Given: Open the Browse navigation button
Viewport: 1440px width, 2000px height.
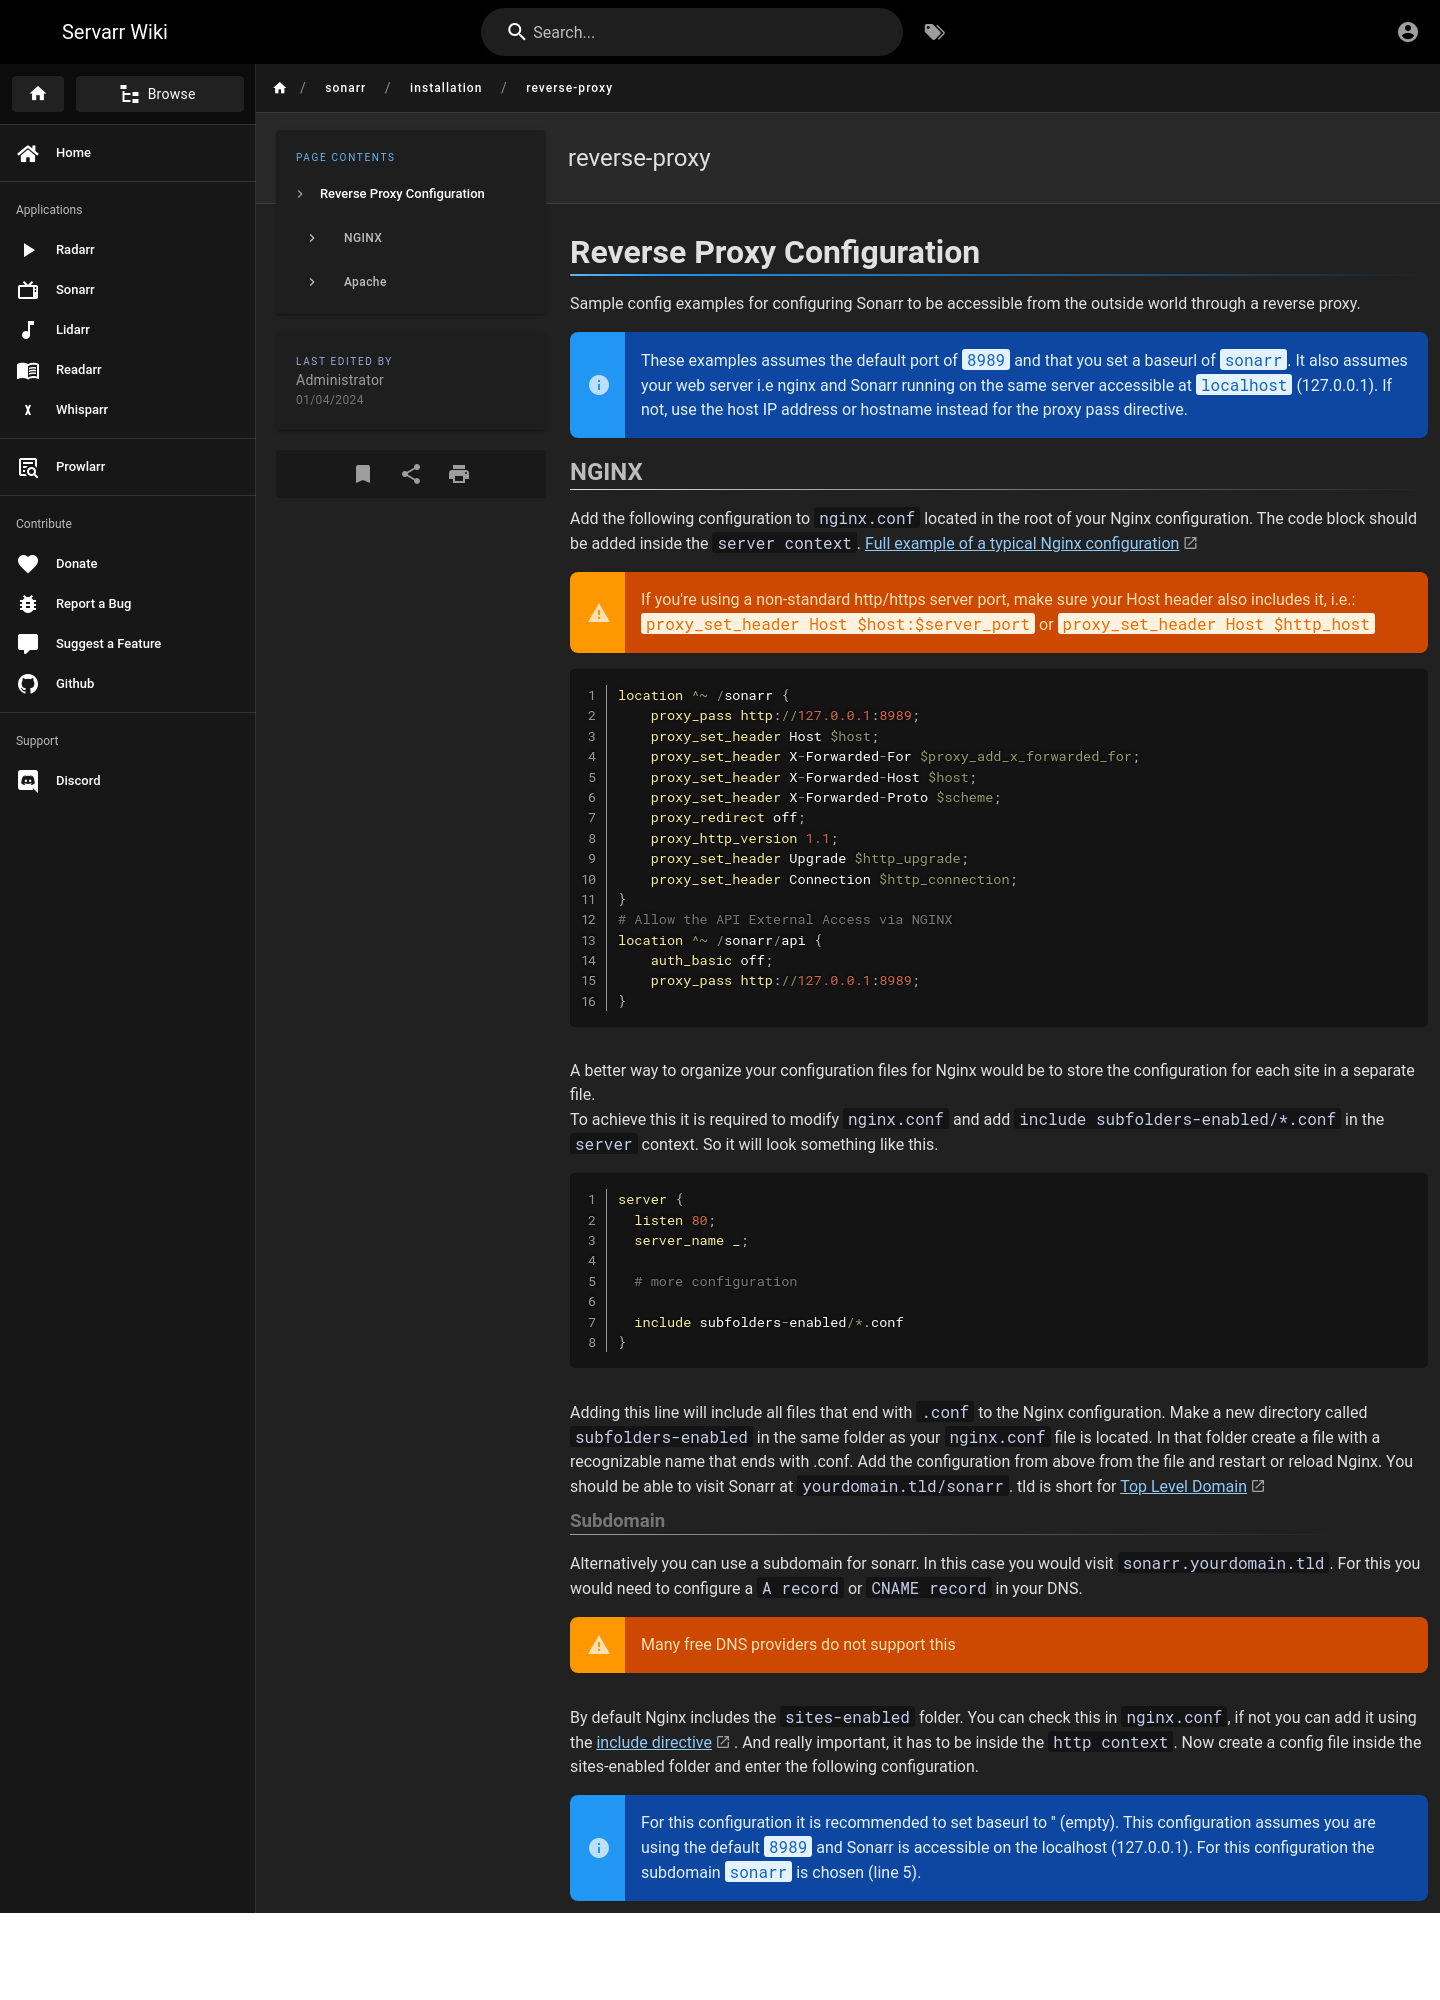Looking at the screenshot, I should [160, 94].
